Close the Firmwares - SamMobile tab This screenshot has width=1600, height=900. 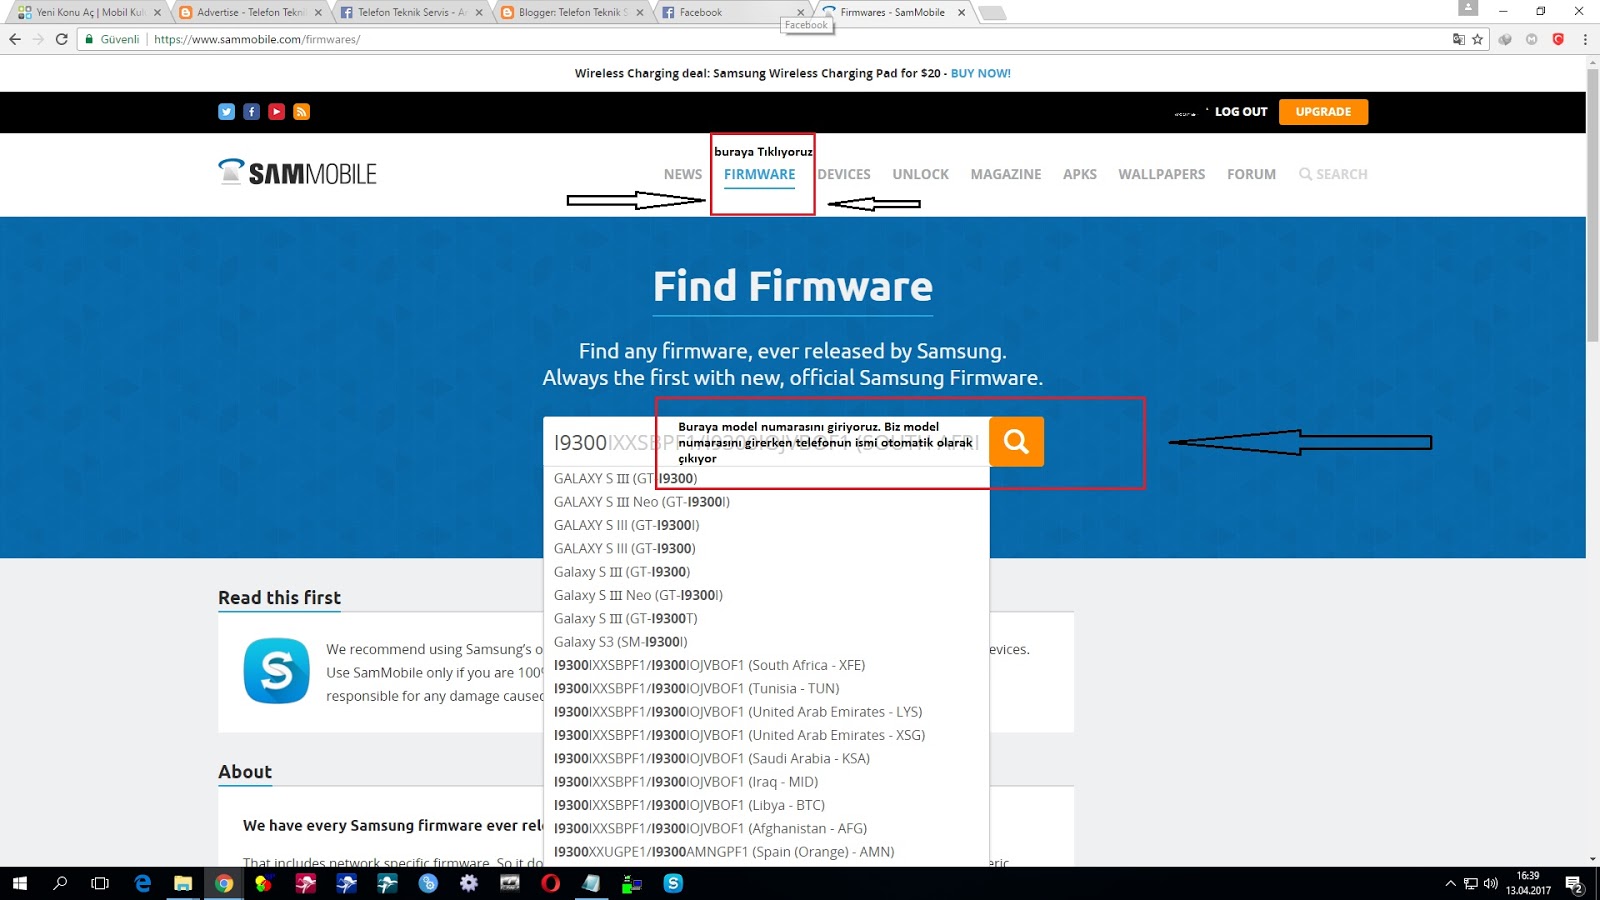pyautogui.click(x=961, y=12)
